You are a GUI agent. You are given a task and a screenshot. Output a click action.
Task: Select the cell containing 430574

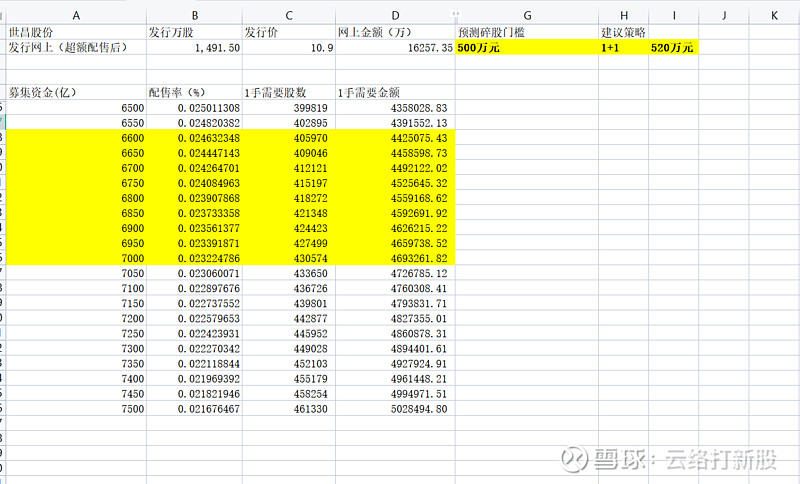pos(288,258)
